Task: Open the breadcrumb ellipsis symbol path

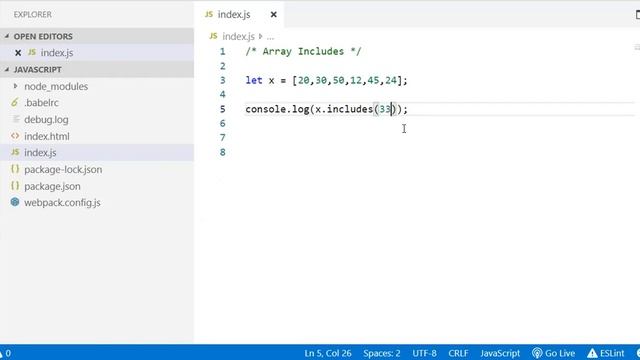Action: [270, 37]
